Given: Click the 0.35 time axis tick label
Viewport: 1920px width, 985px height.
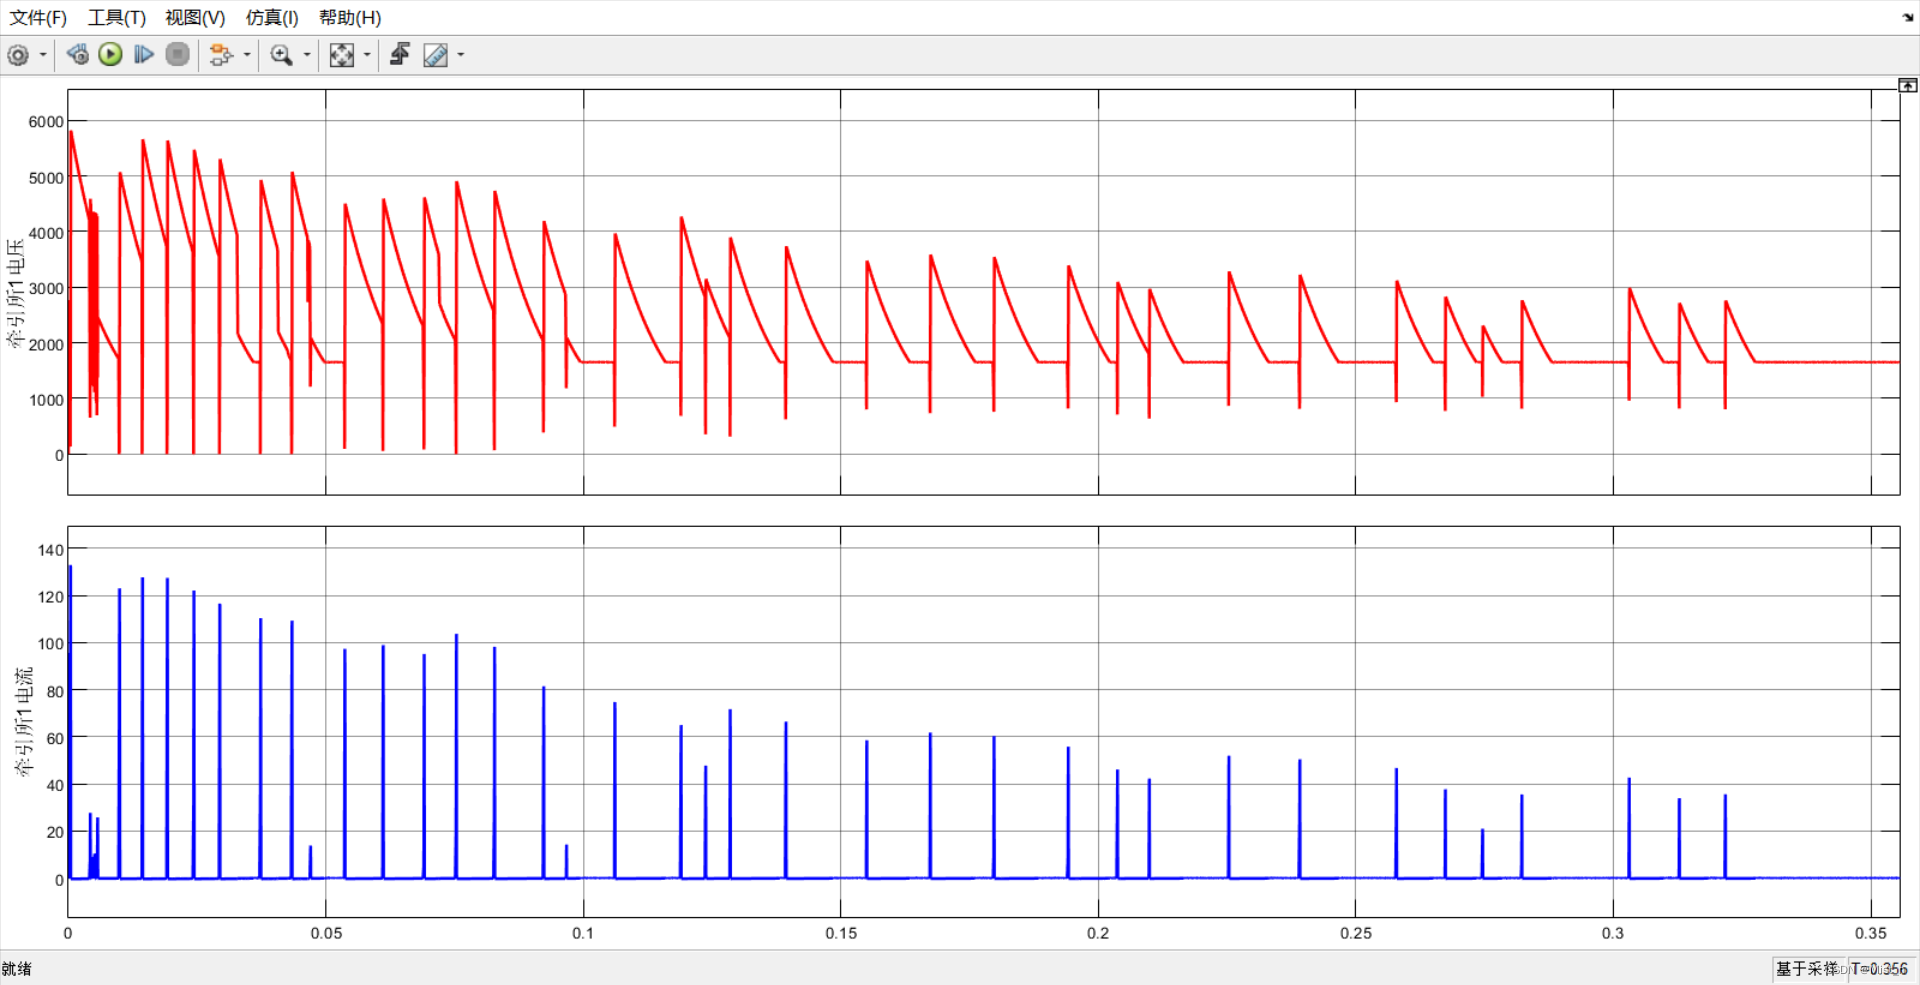Looking at the screenshot, I should coord(1870,933).
